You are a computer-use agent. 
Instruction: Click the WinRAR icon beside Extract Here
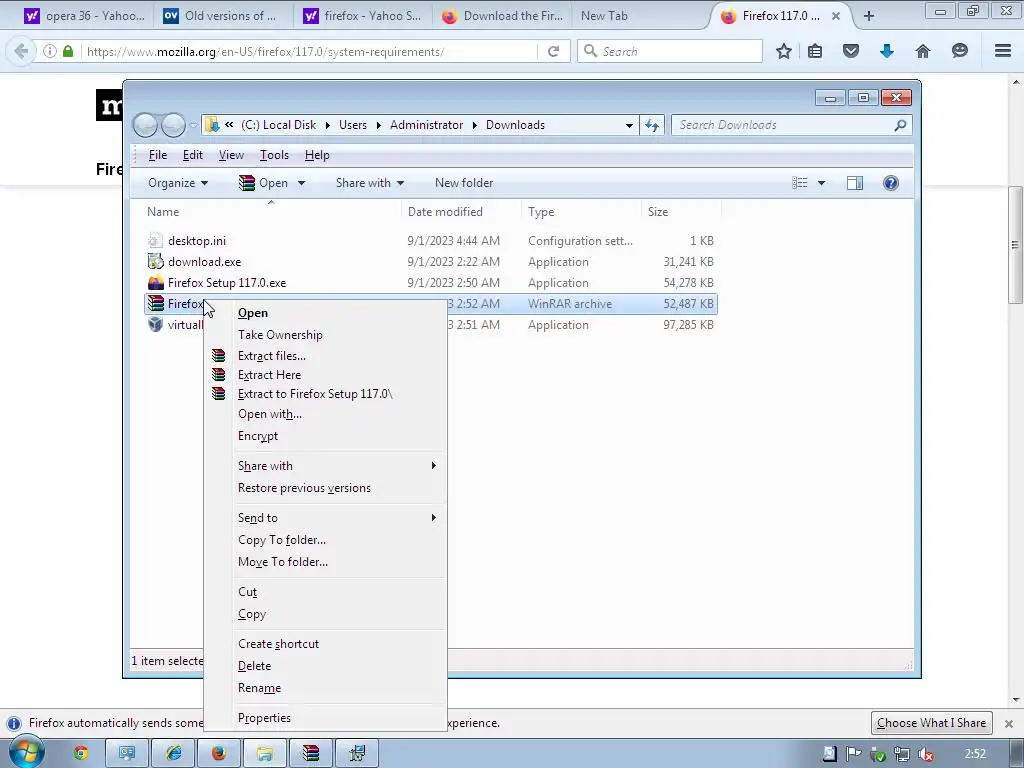pos(219,375)
